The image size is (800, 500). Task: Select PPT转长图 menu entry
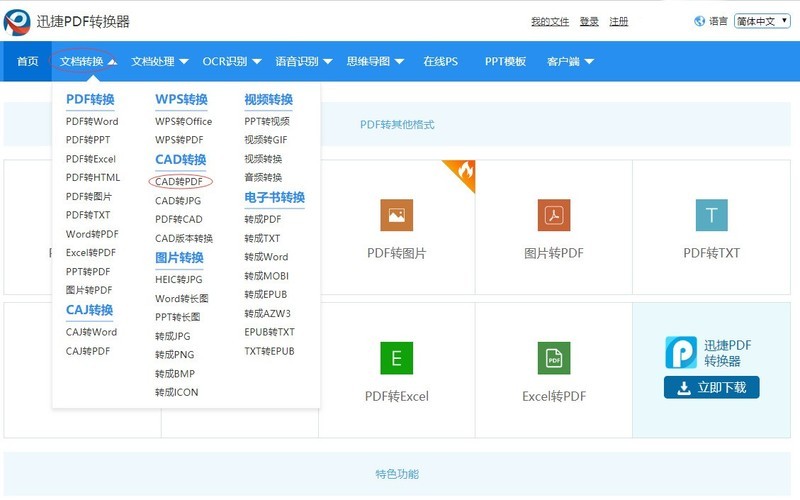tap(178, 317)
